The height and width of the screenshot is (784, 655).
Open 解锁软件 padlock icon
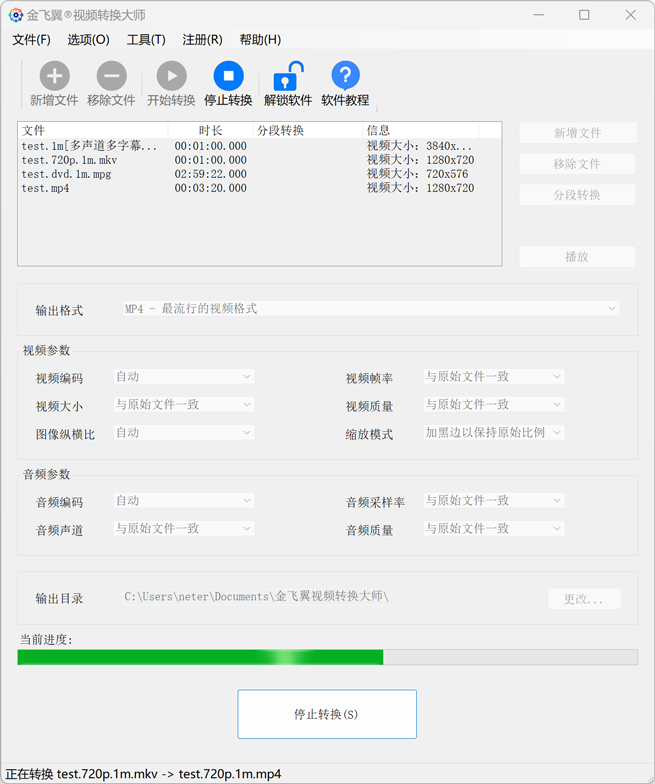(288, 76)
